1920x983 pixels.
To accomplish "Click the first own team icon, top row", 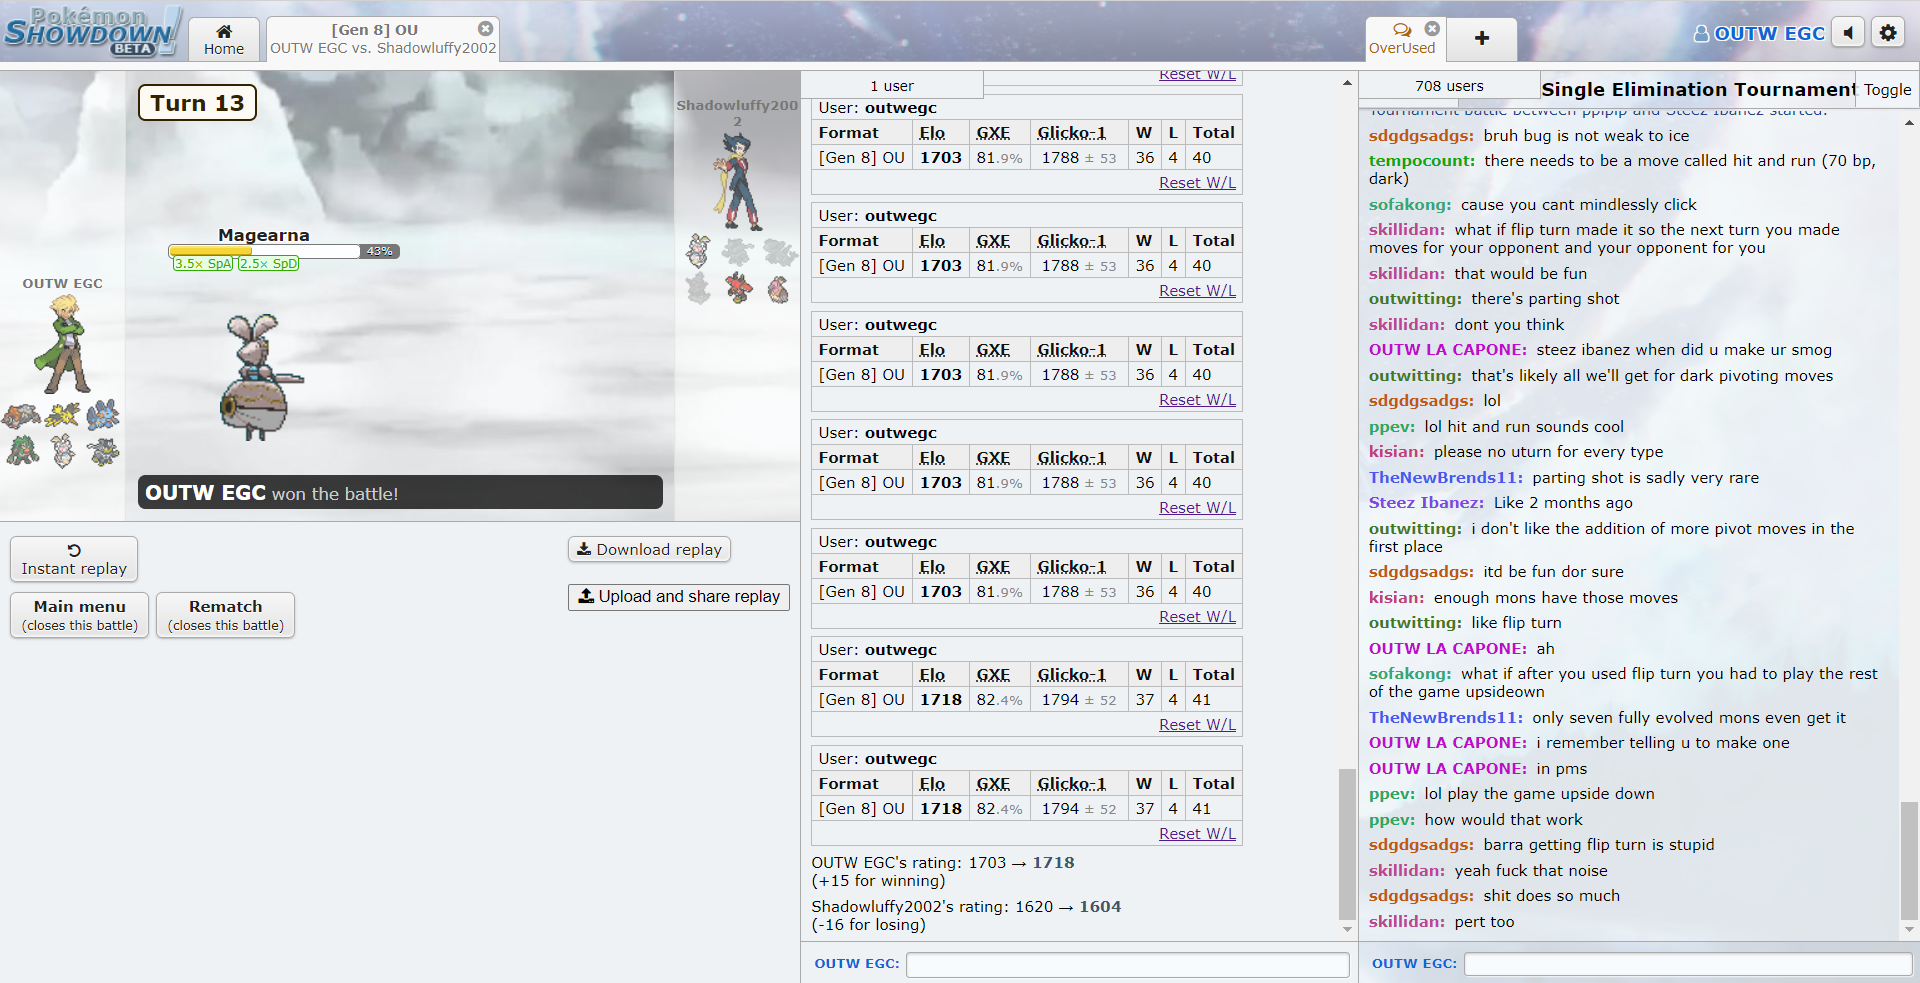I will 22,414.
